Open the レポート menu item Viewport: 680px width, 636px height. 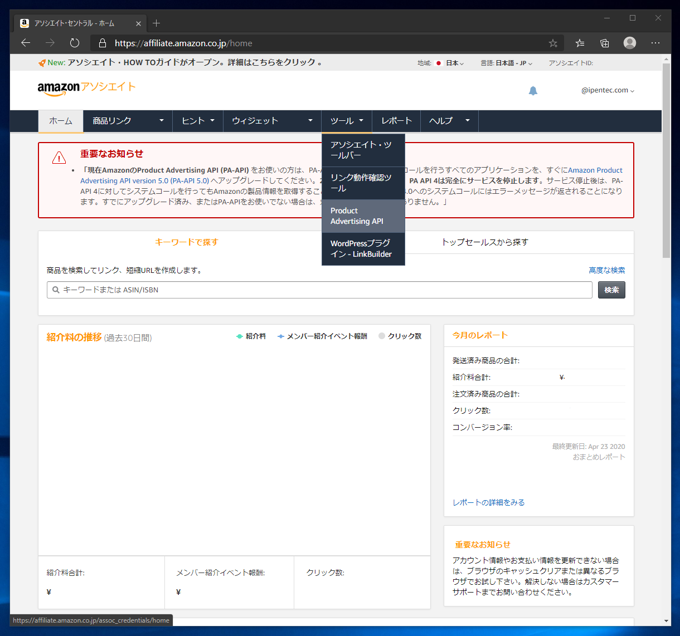click(x=396, y=121)
